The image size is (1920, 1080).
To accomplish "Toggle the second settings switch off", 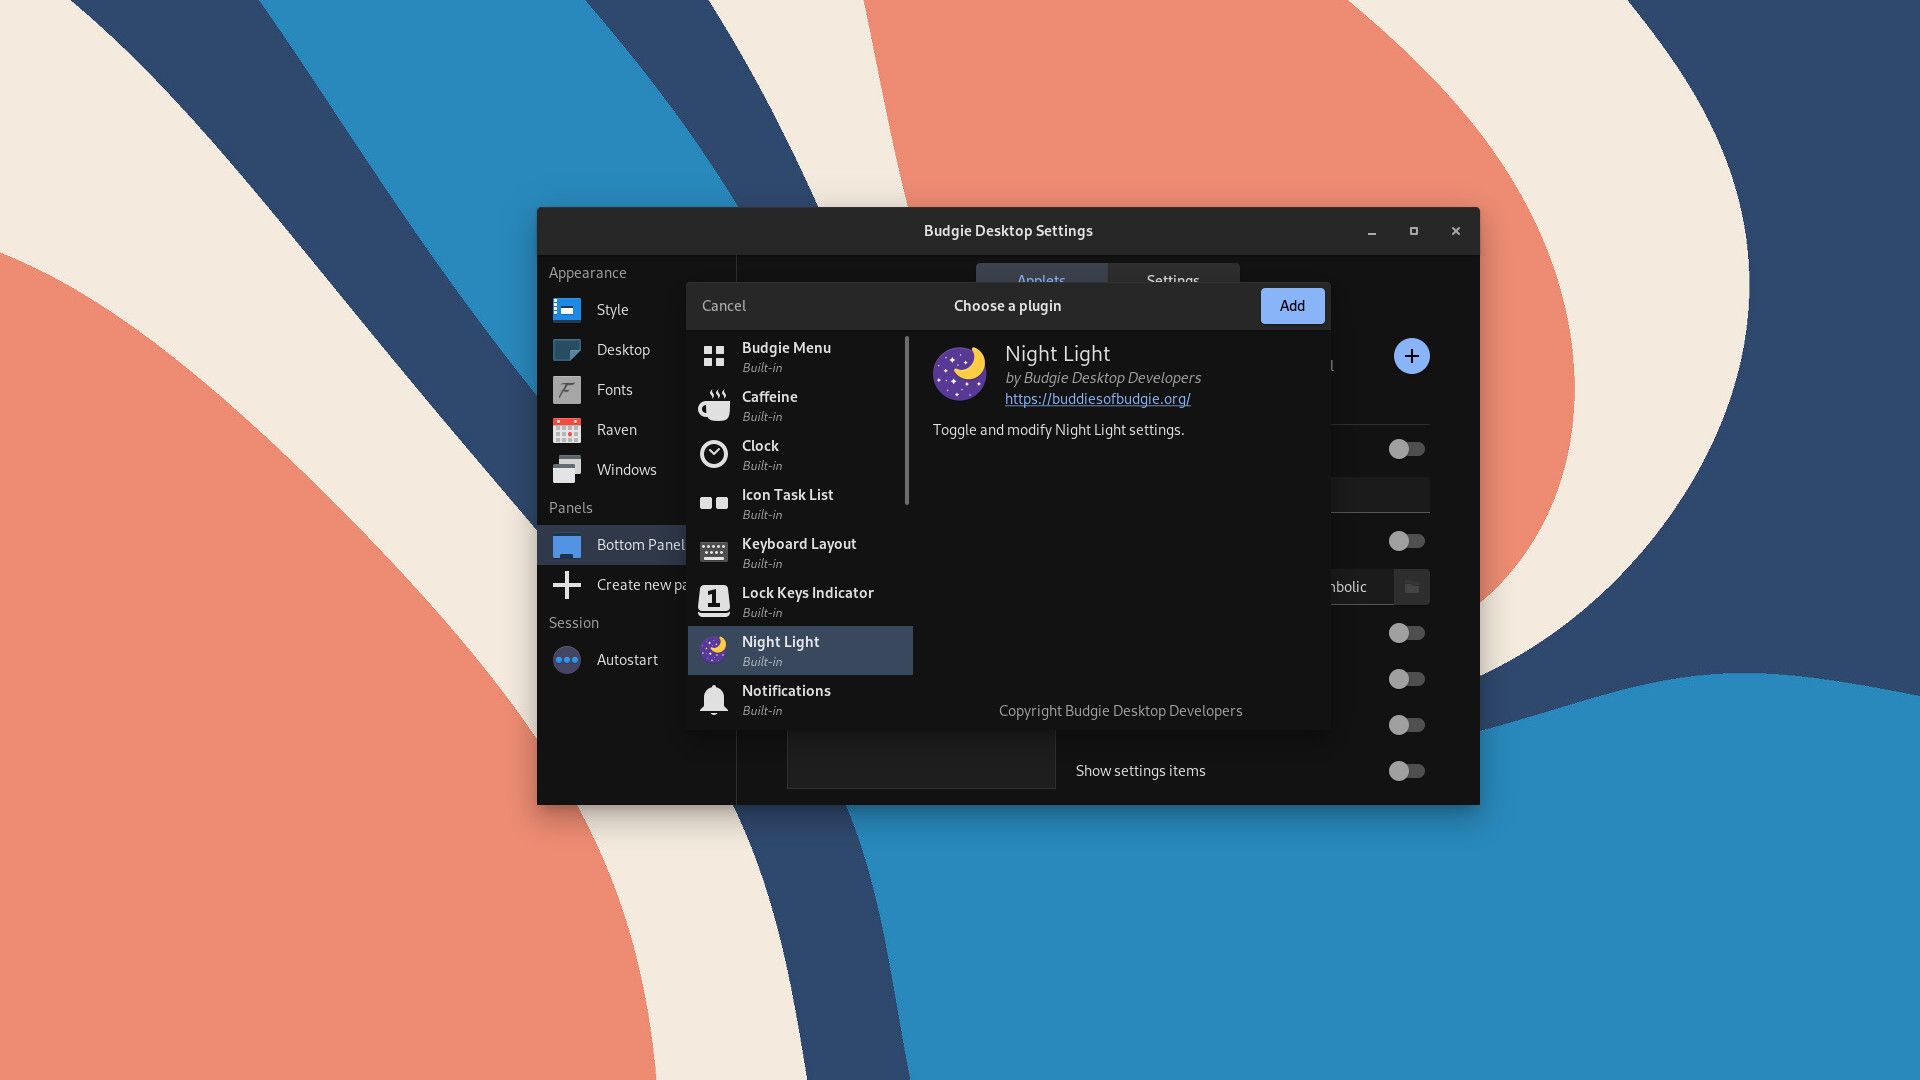I will click(x=1406, y=541).
